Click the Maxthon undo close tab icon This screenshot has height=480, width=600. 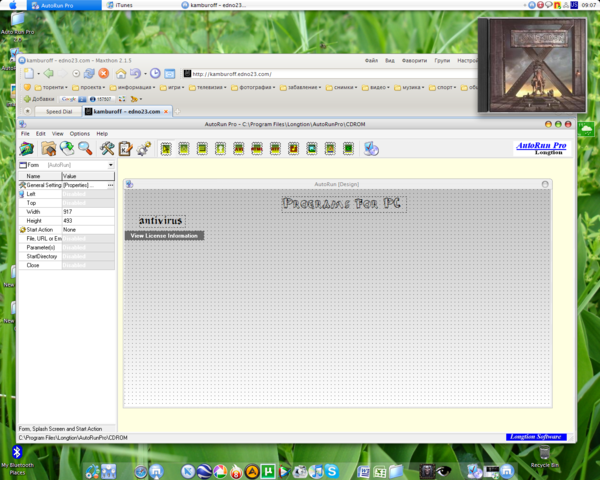[135, 73]
